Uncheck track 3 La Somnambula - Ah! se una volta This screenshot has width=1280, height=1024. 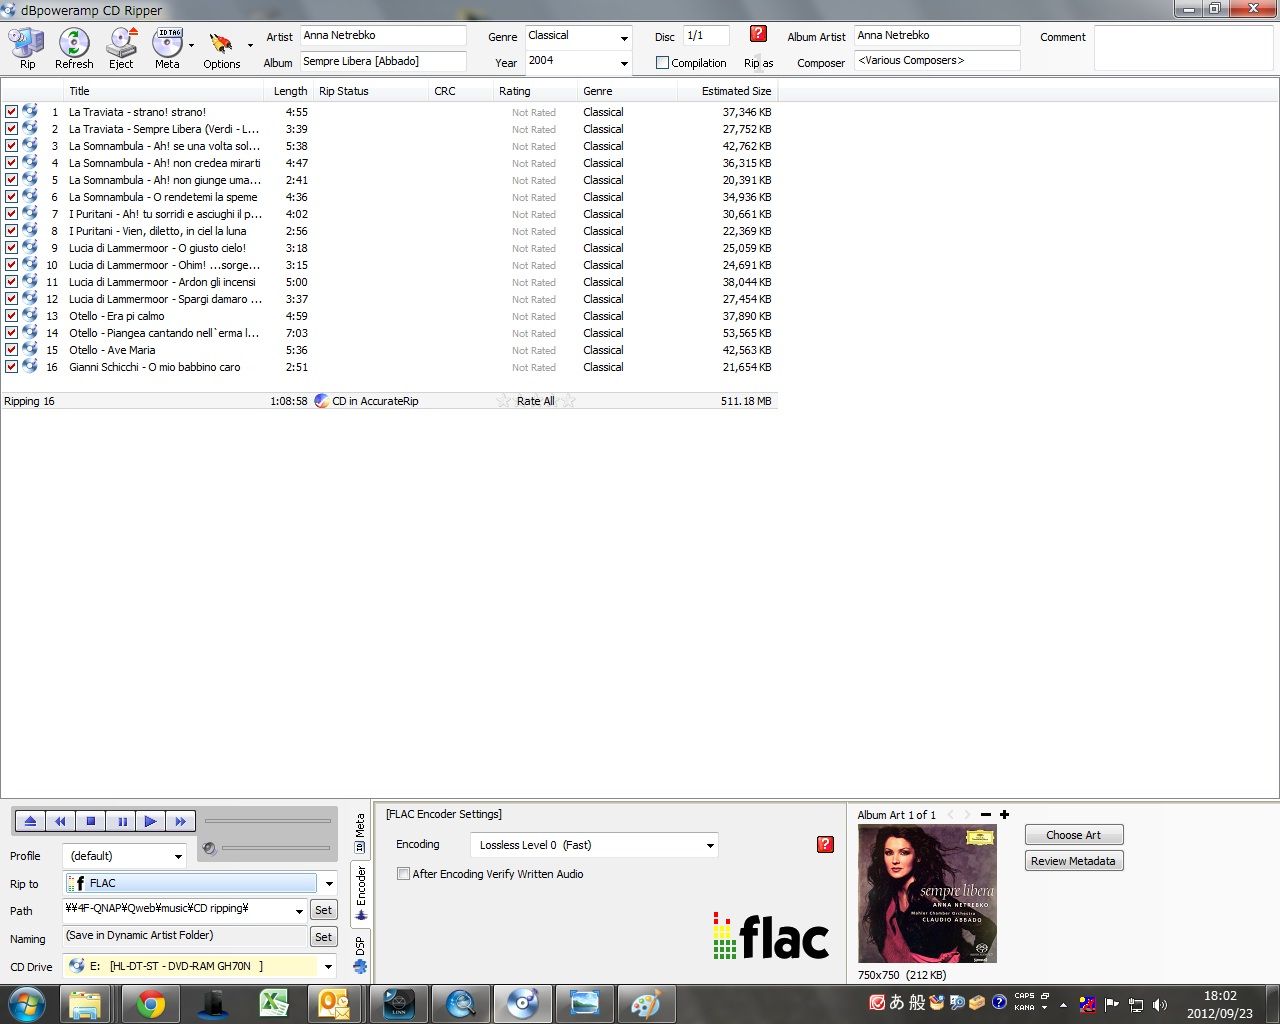coord(11,146)
